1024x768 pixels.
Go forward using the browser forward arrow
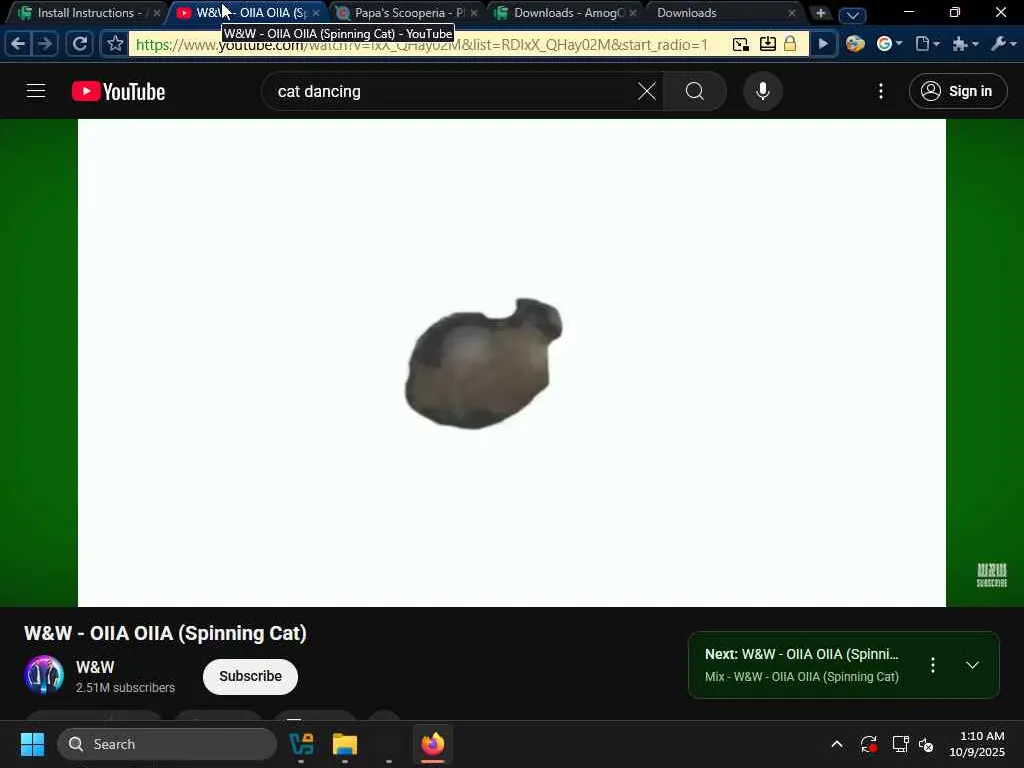point(44,44)
